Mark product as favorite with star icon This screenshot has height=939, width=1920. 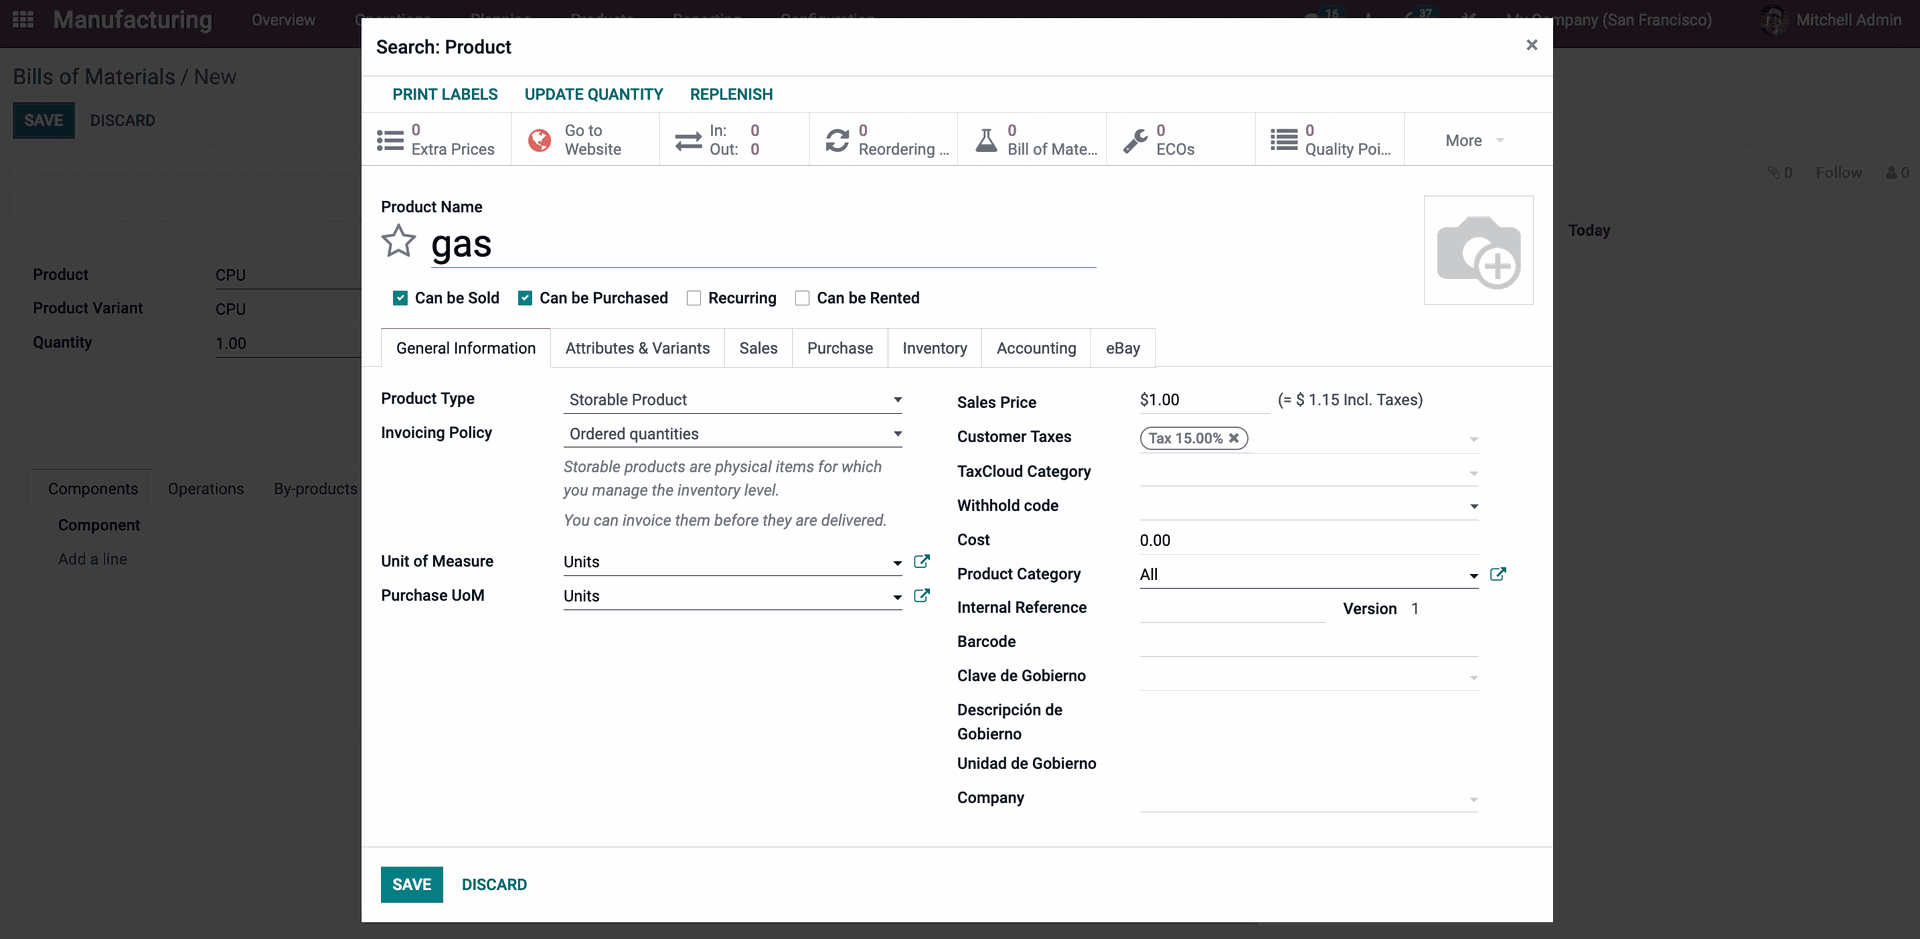coord(398,242)
